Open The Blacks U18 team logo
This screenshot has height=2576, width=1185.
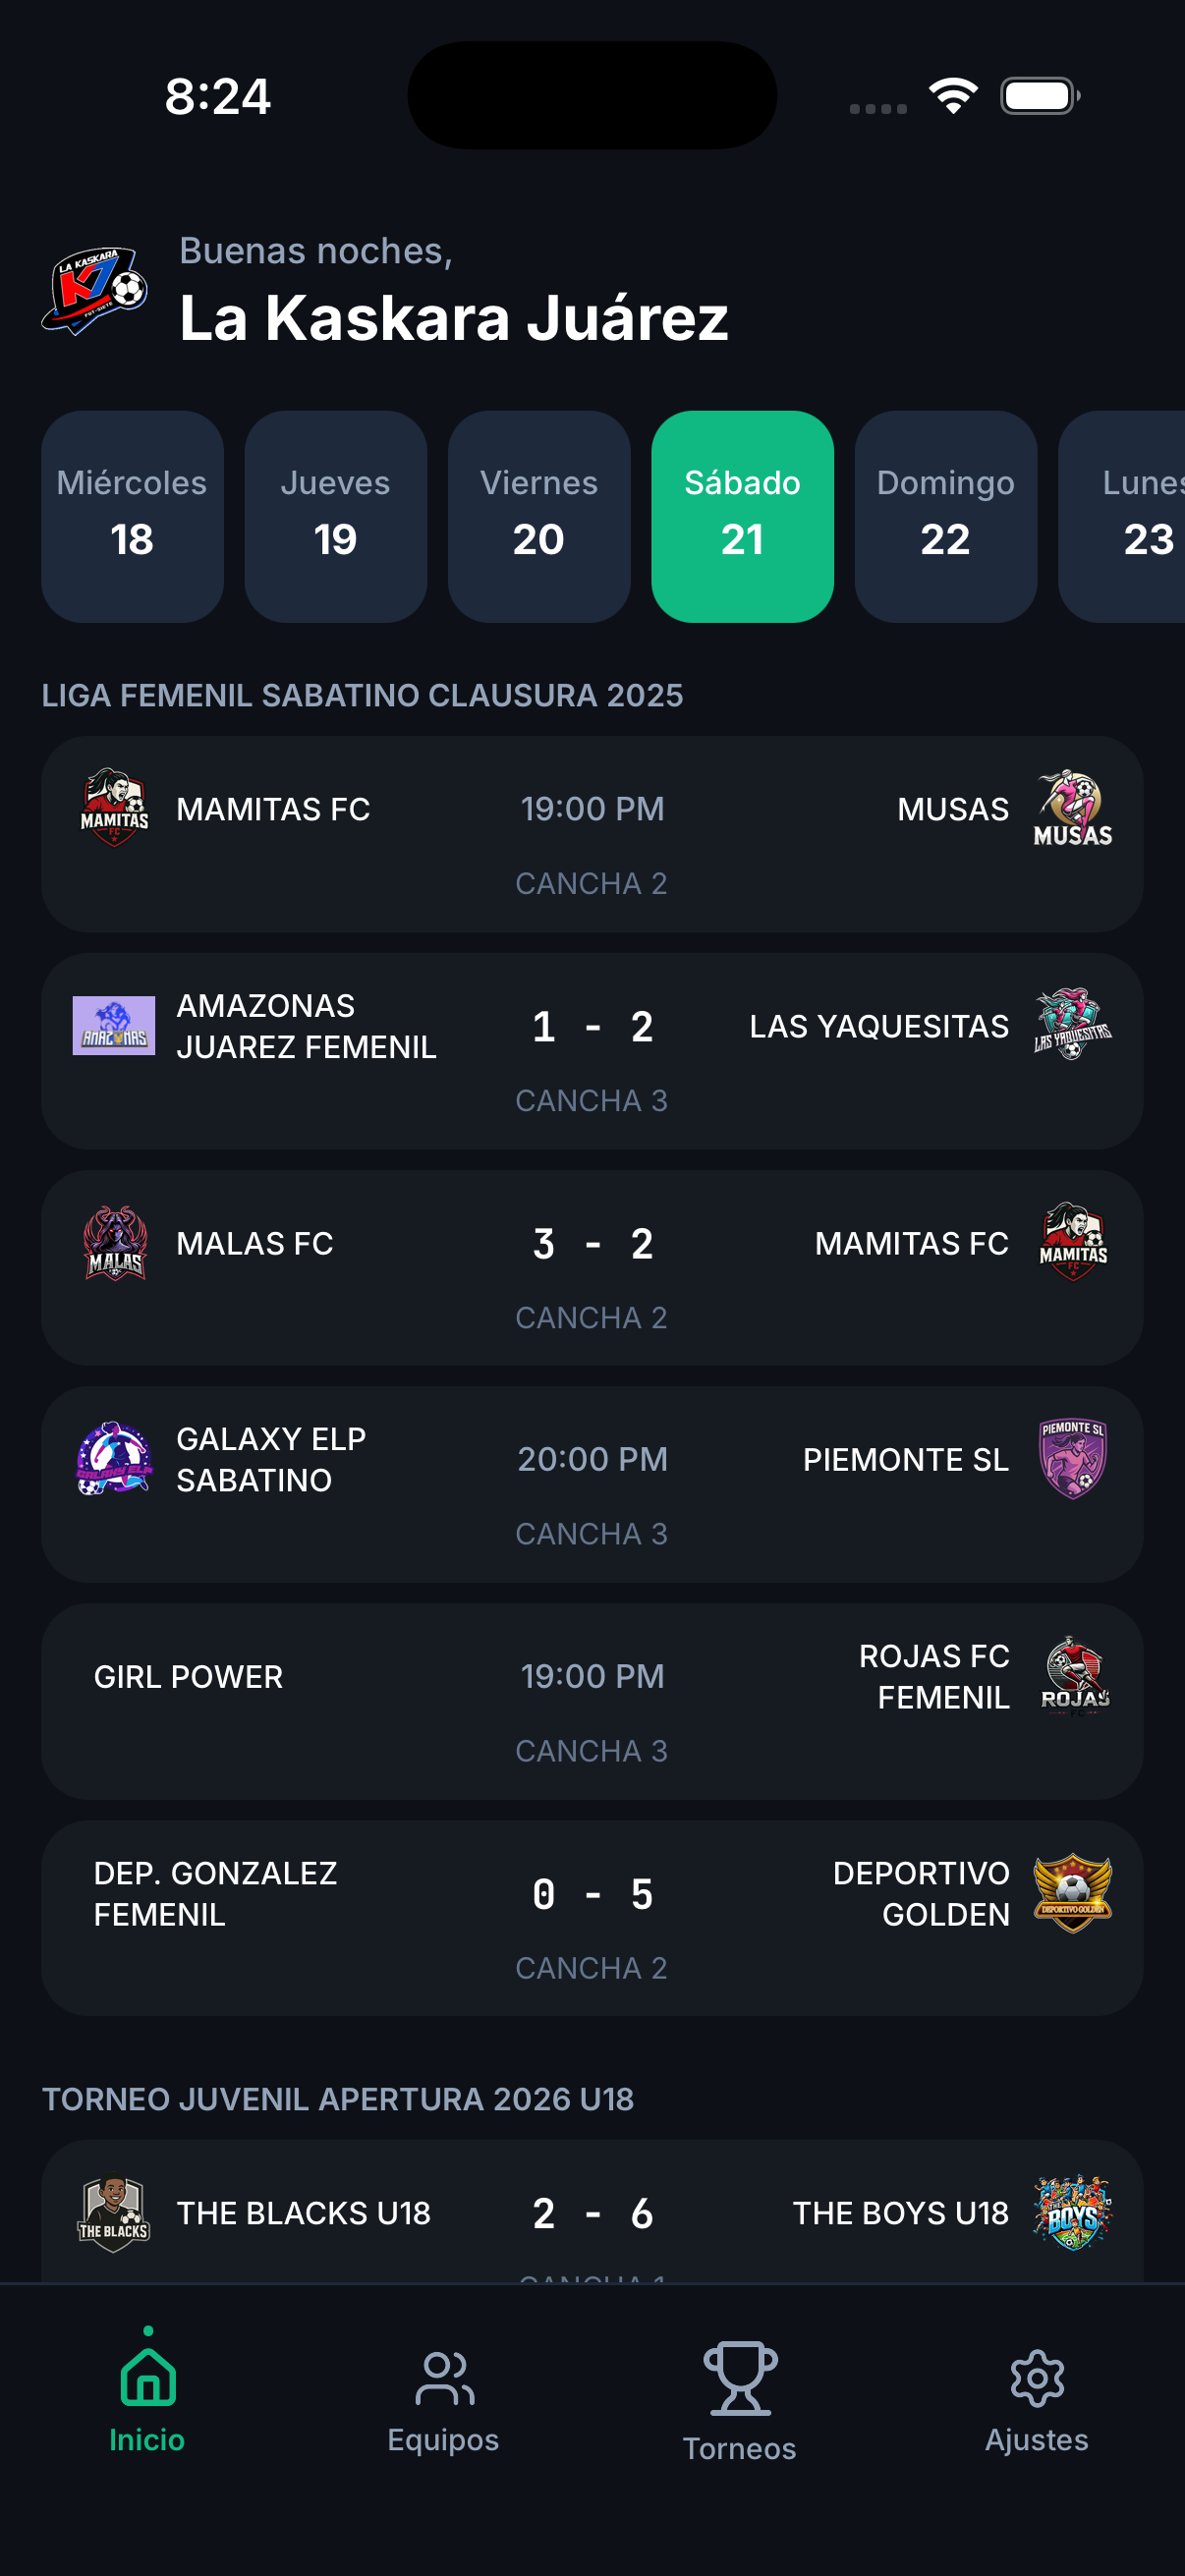pyautogui.click(x=114, y=2212)
